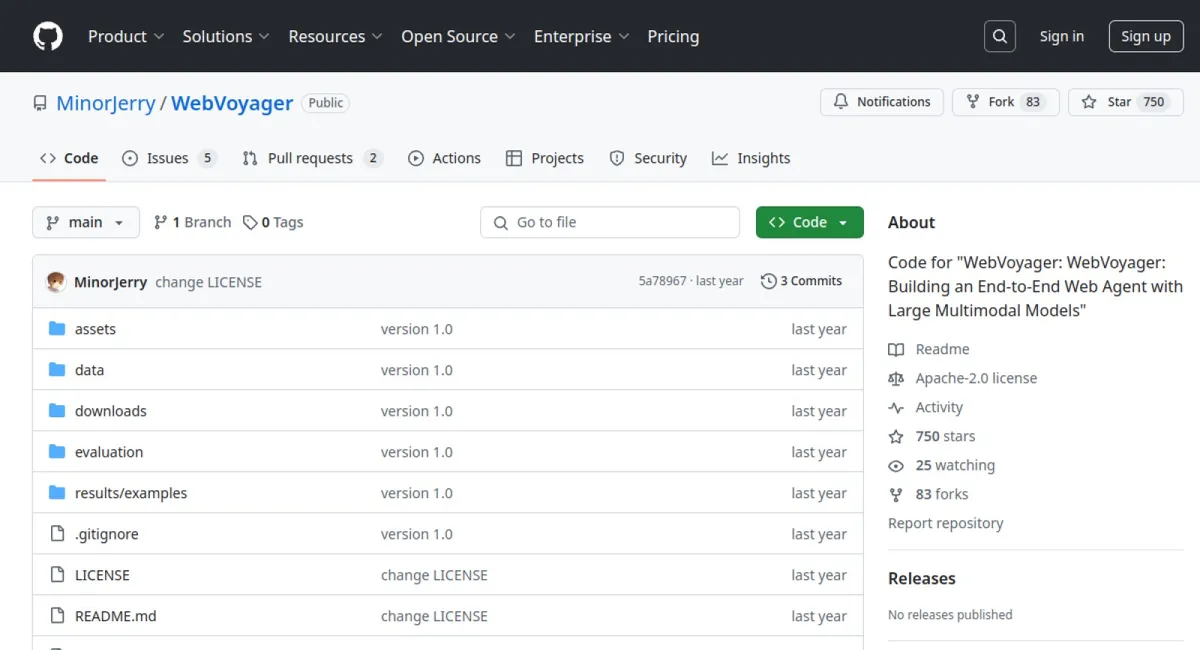Click the repository icon before MinorJerry

tap(40, 103)
